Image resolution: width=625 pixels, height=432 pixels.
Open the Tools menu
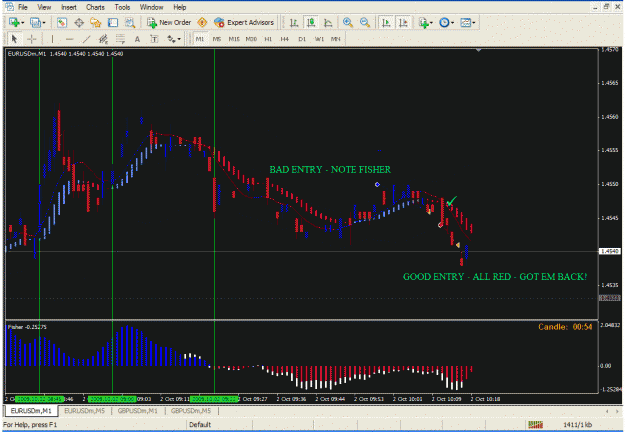click(x=122, y=7)
